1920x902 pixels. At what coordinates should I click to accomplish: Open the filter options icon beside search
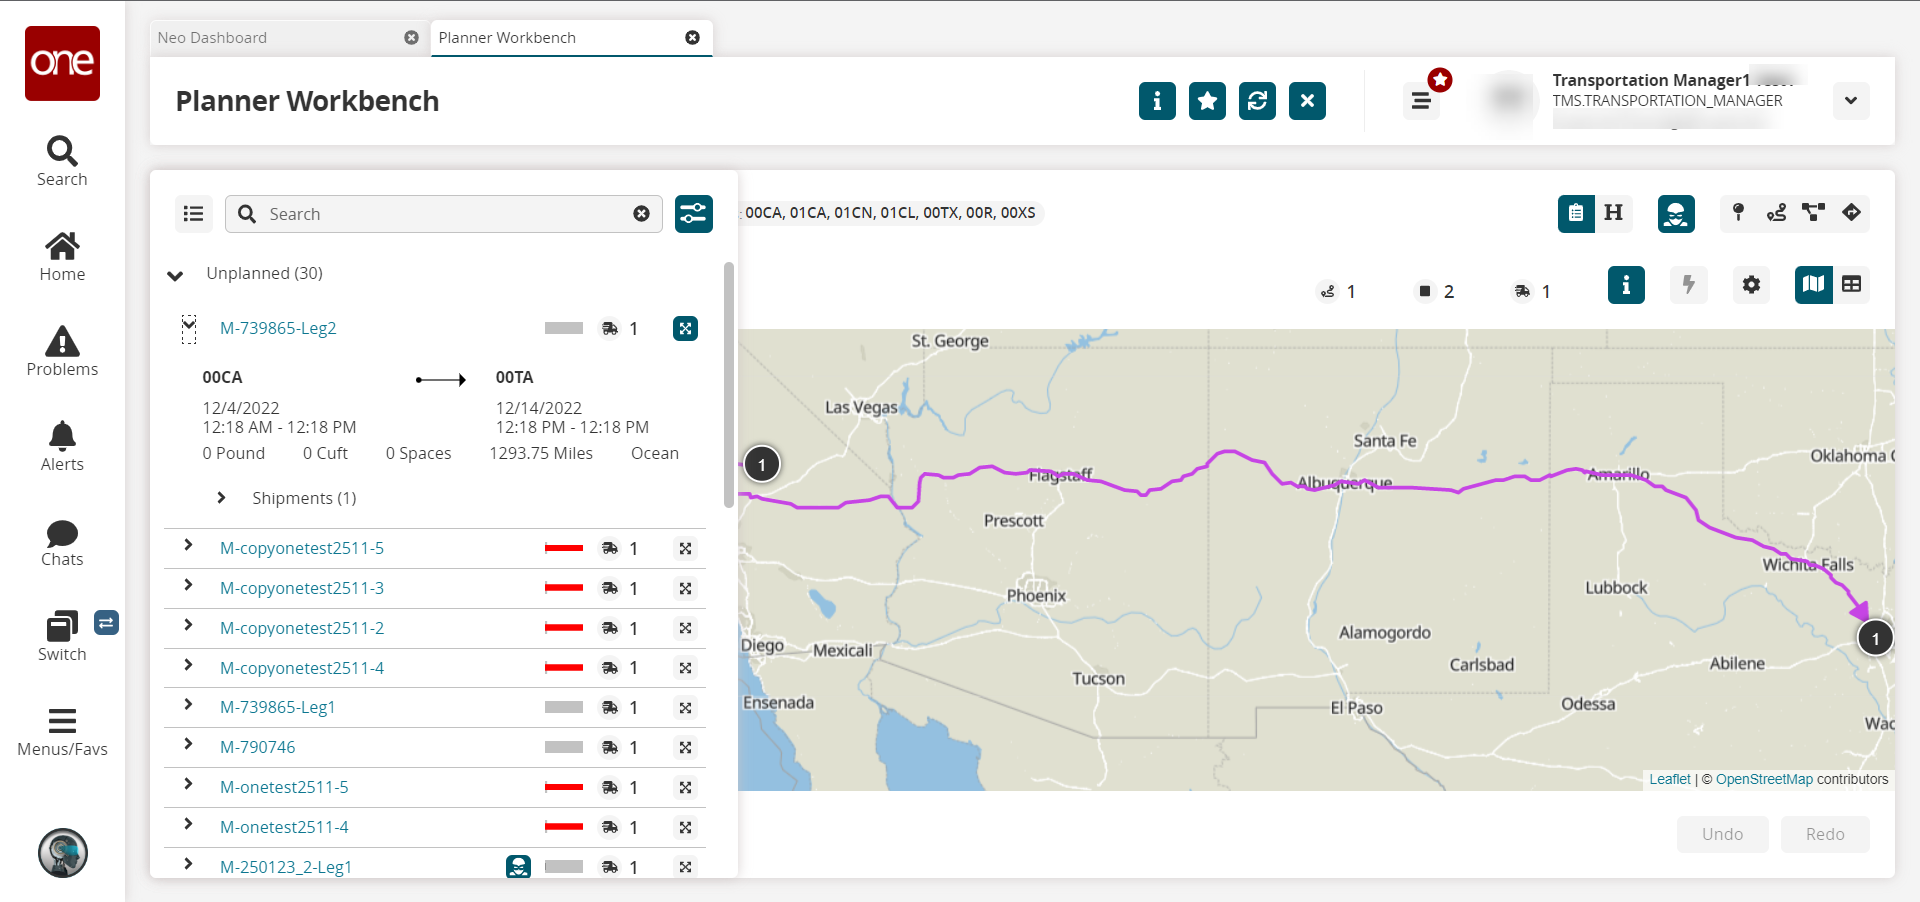pyautogui.click(x=693, y=214)
